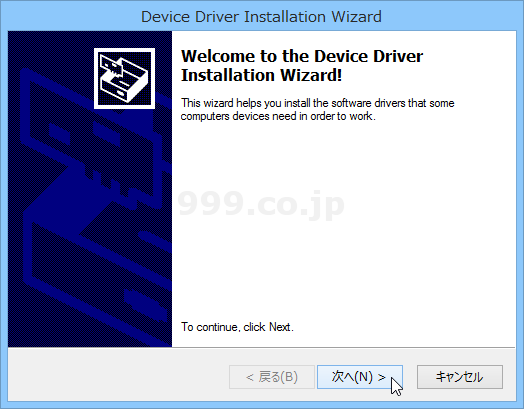This screenshot has height=409, width=524.
Task: Click the computer hardware icon in white box
Action: pyautogui.click(x=124, y=79)
